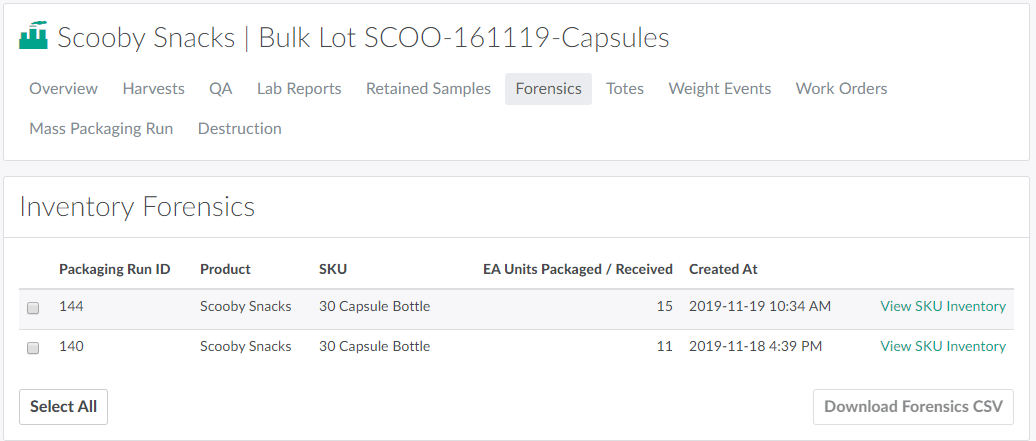Viewport: 1036px width, 441px height.
Task: Click the Created At column header
Action: click(x=723, y=269)
